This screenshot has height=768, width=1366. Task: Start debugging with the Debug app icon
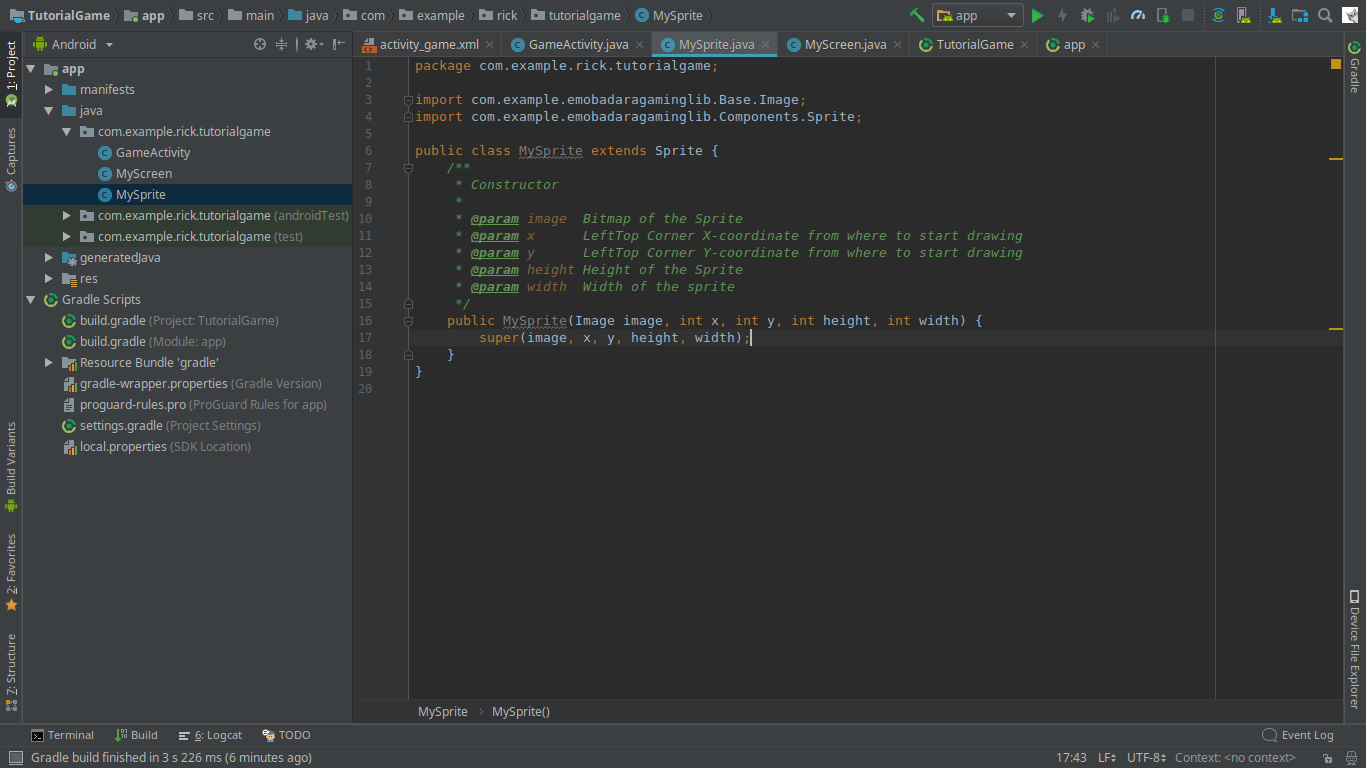1087,15
